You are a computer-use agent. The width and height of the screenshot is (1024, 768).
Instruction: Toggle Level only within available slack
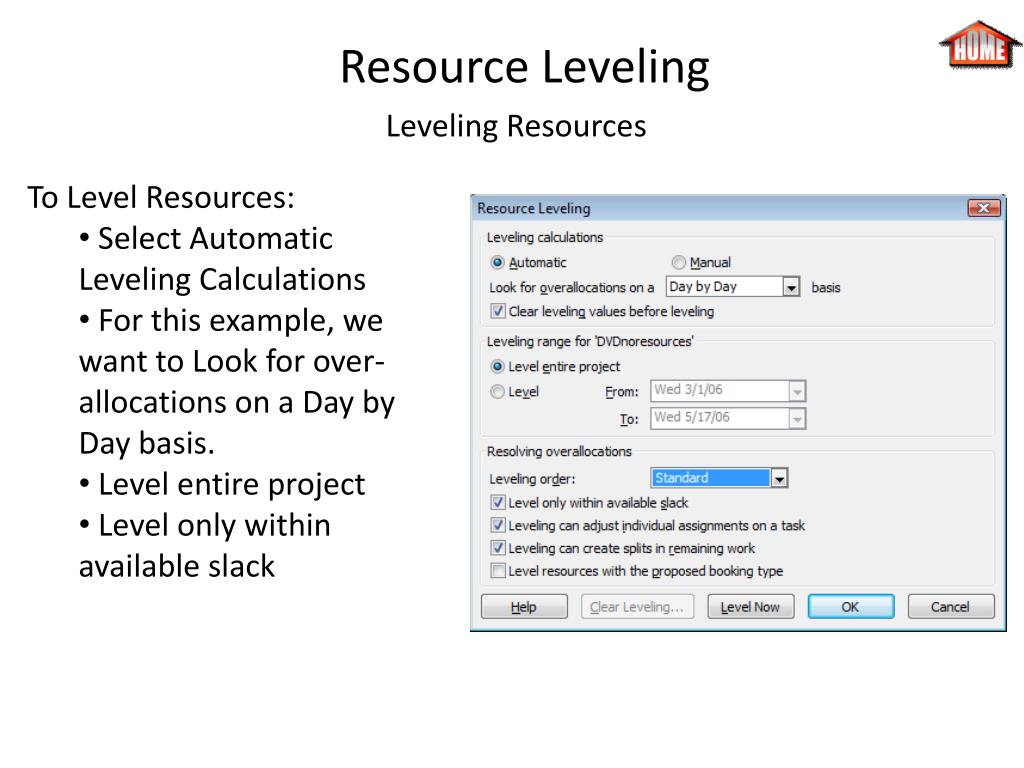click(498, 502)
